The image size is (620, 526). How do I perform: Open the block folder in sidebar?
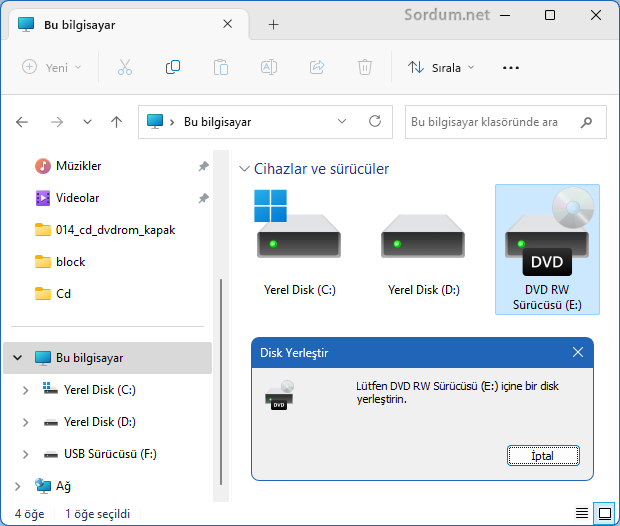pyautogui.click(x=60, y=262)
